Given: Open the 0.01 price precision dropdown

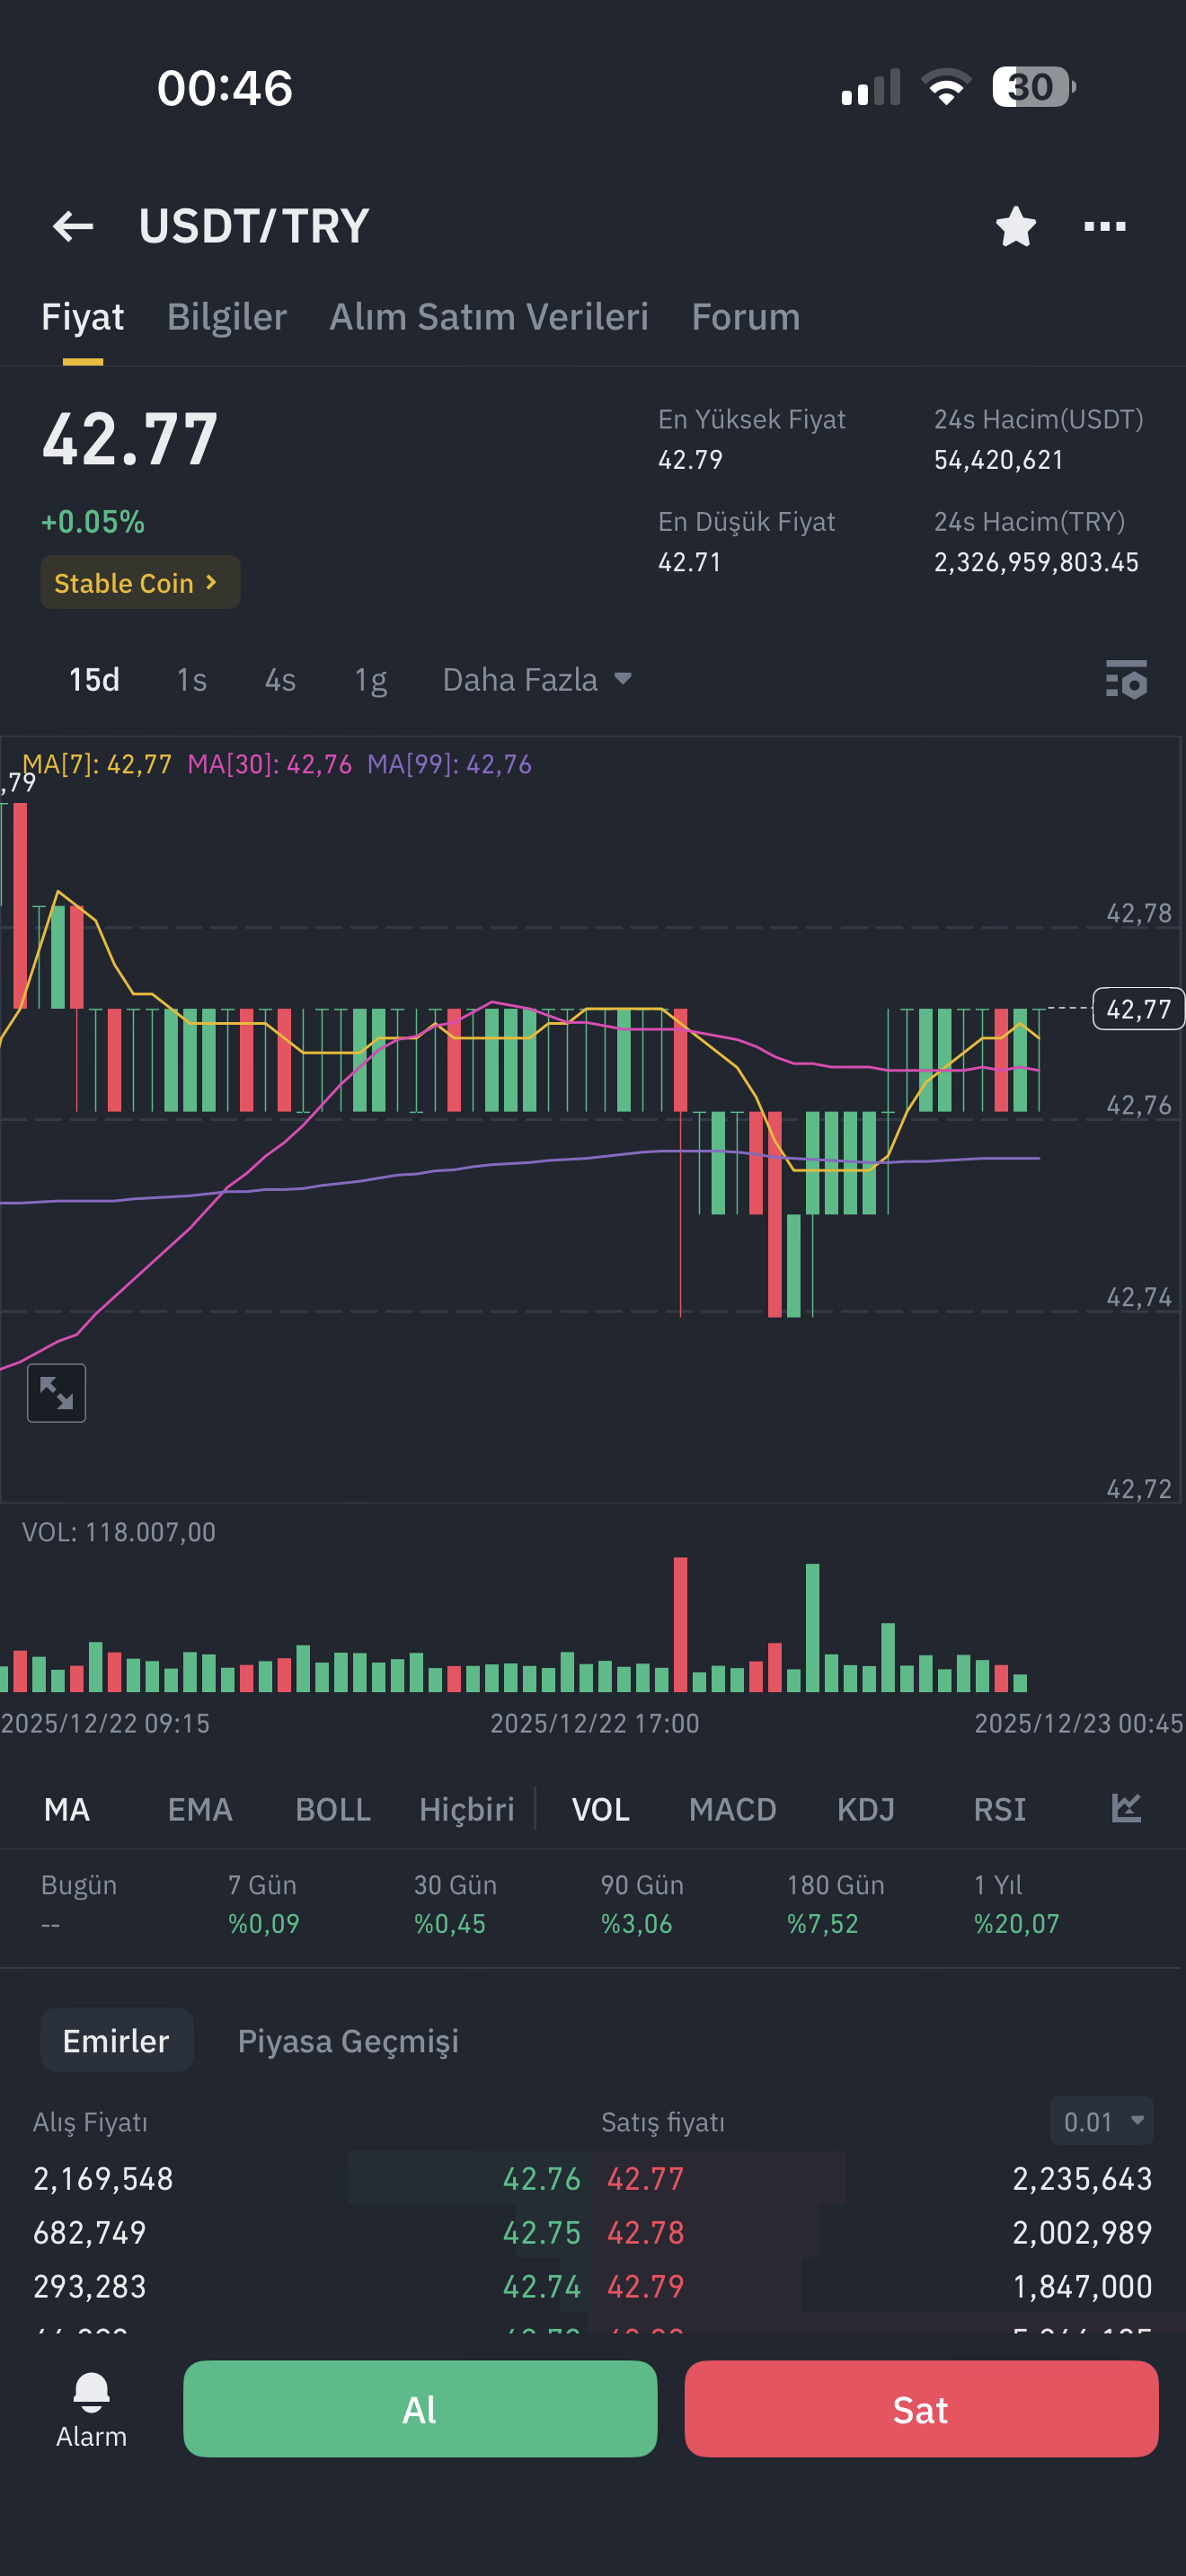Looking at the screenshot, I should [x=1101, y=2121].
